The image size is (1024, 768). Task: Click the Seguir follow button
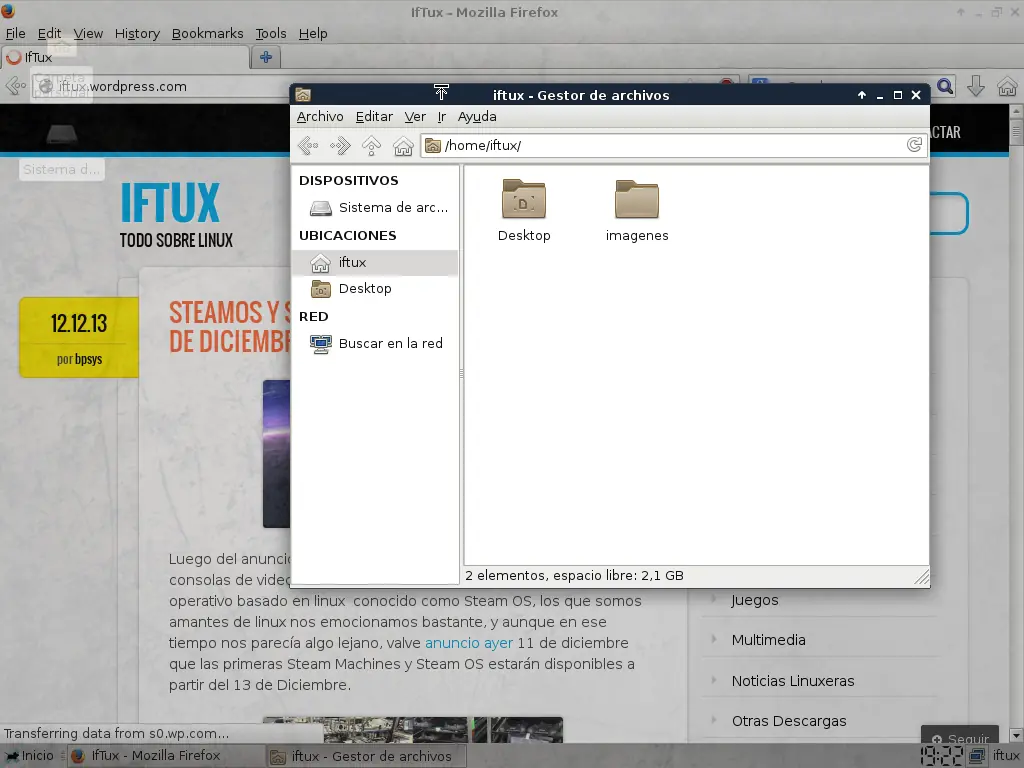(x=960, y=735)
